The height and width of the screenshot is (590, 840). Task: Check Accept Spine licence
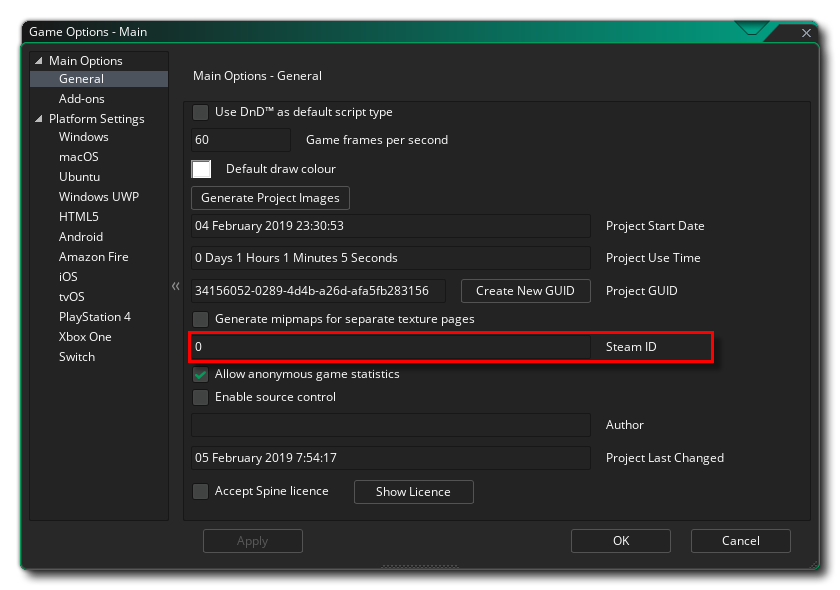pyautogui.click(x=200, y=491)
